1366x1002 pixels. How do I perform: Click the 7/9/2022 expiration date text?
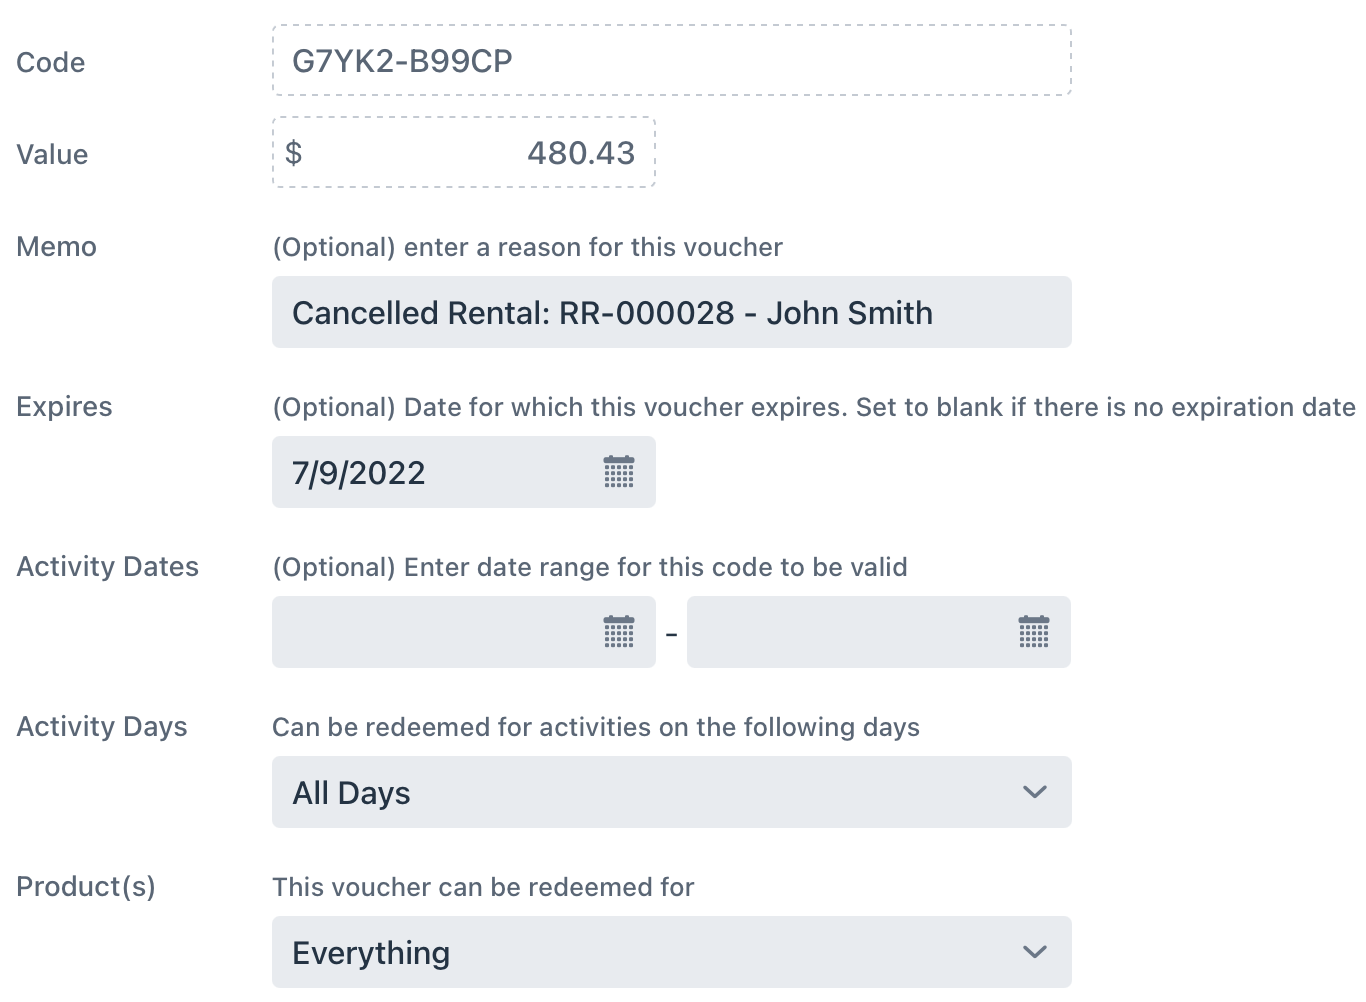click(359, 473)
